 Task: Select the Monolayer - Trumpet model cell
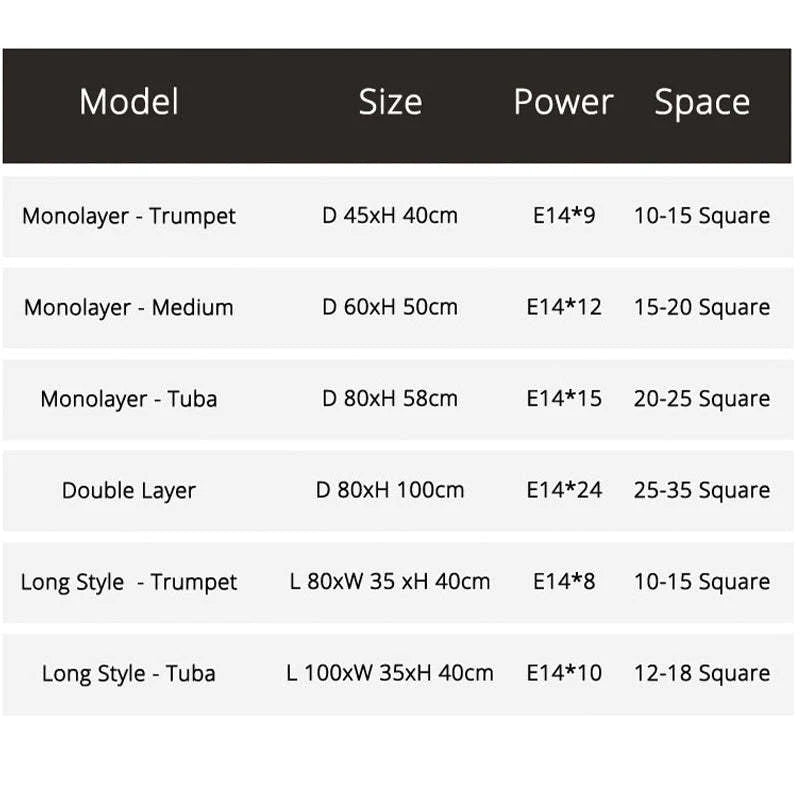[129, 216]
